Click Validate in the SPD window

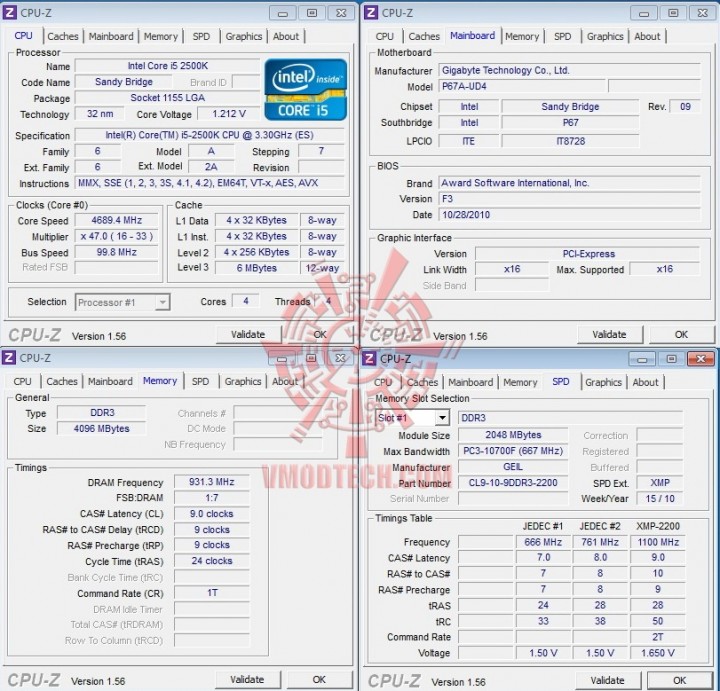[608, 680]
